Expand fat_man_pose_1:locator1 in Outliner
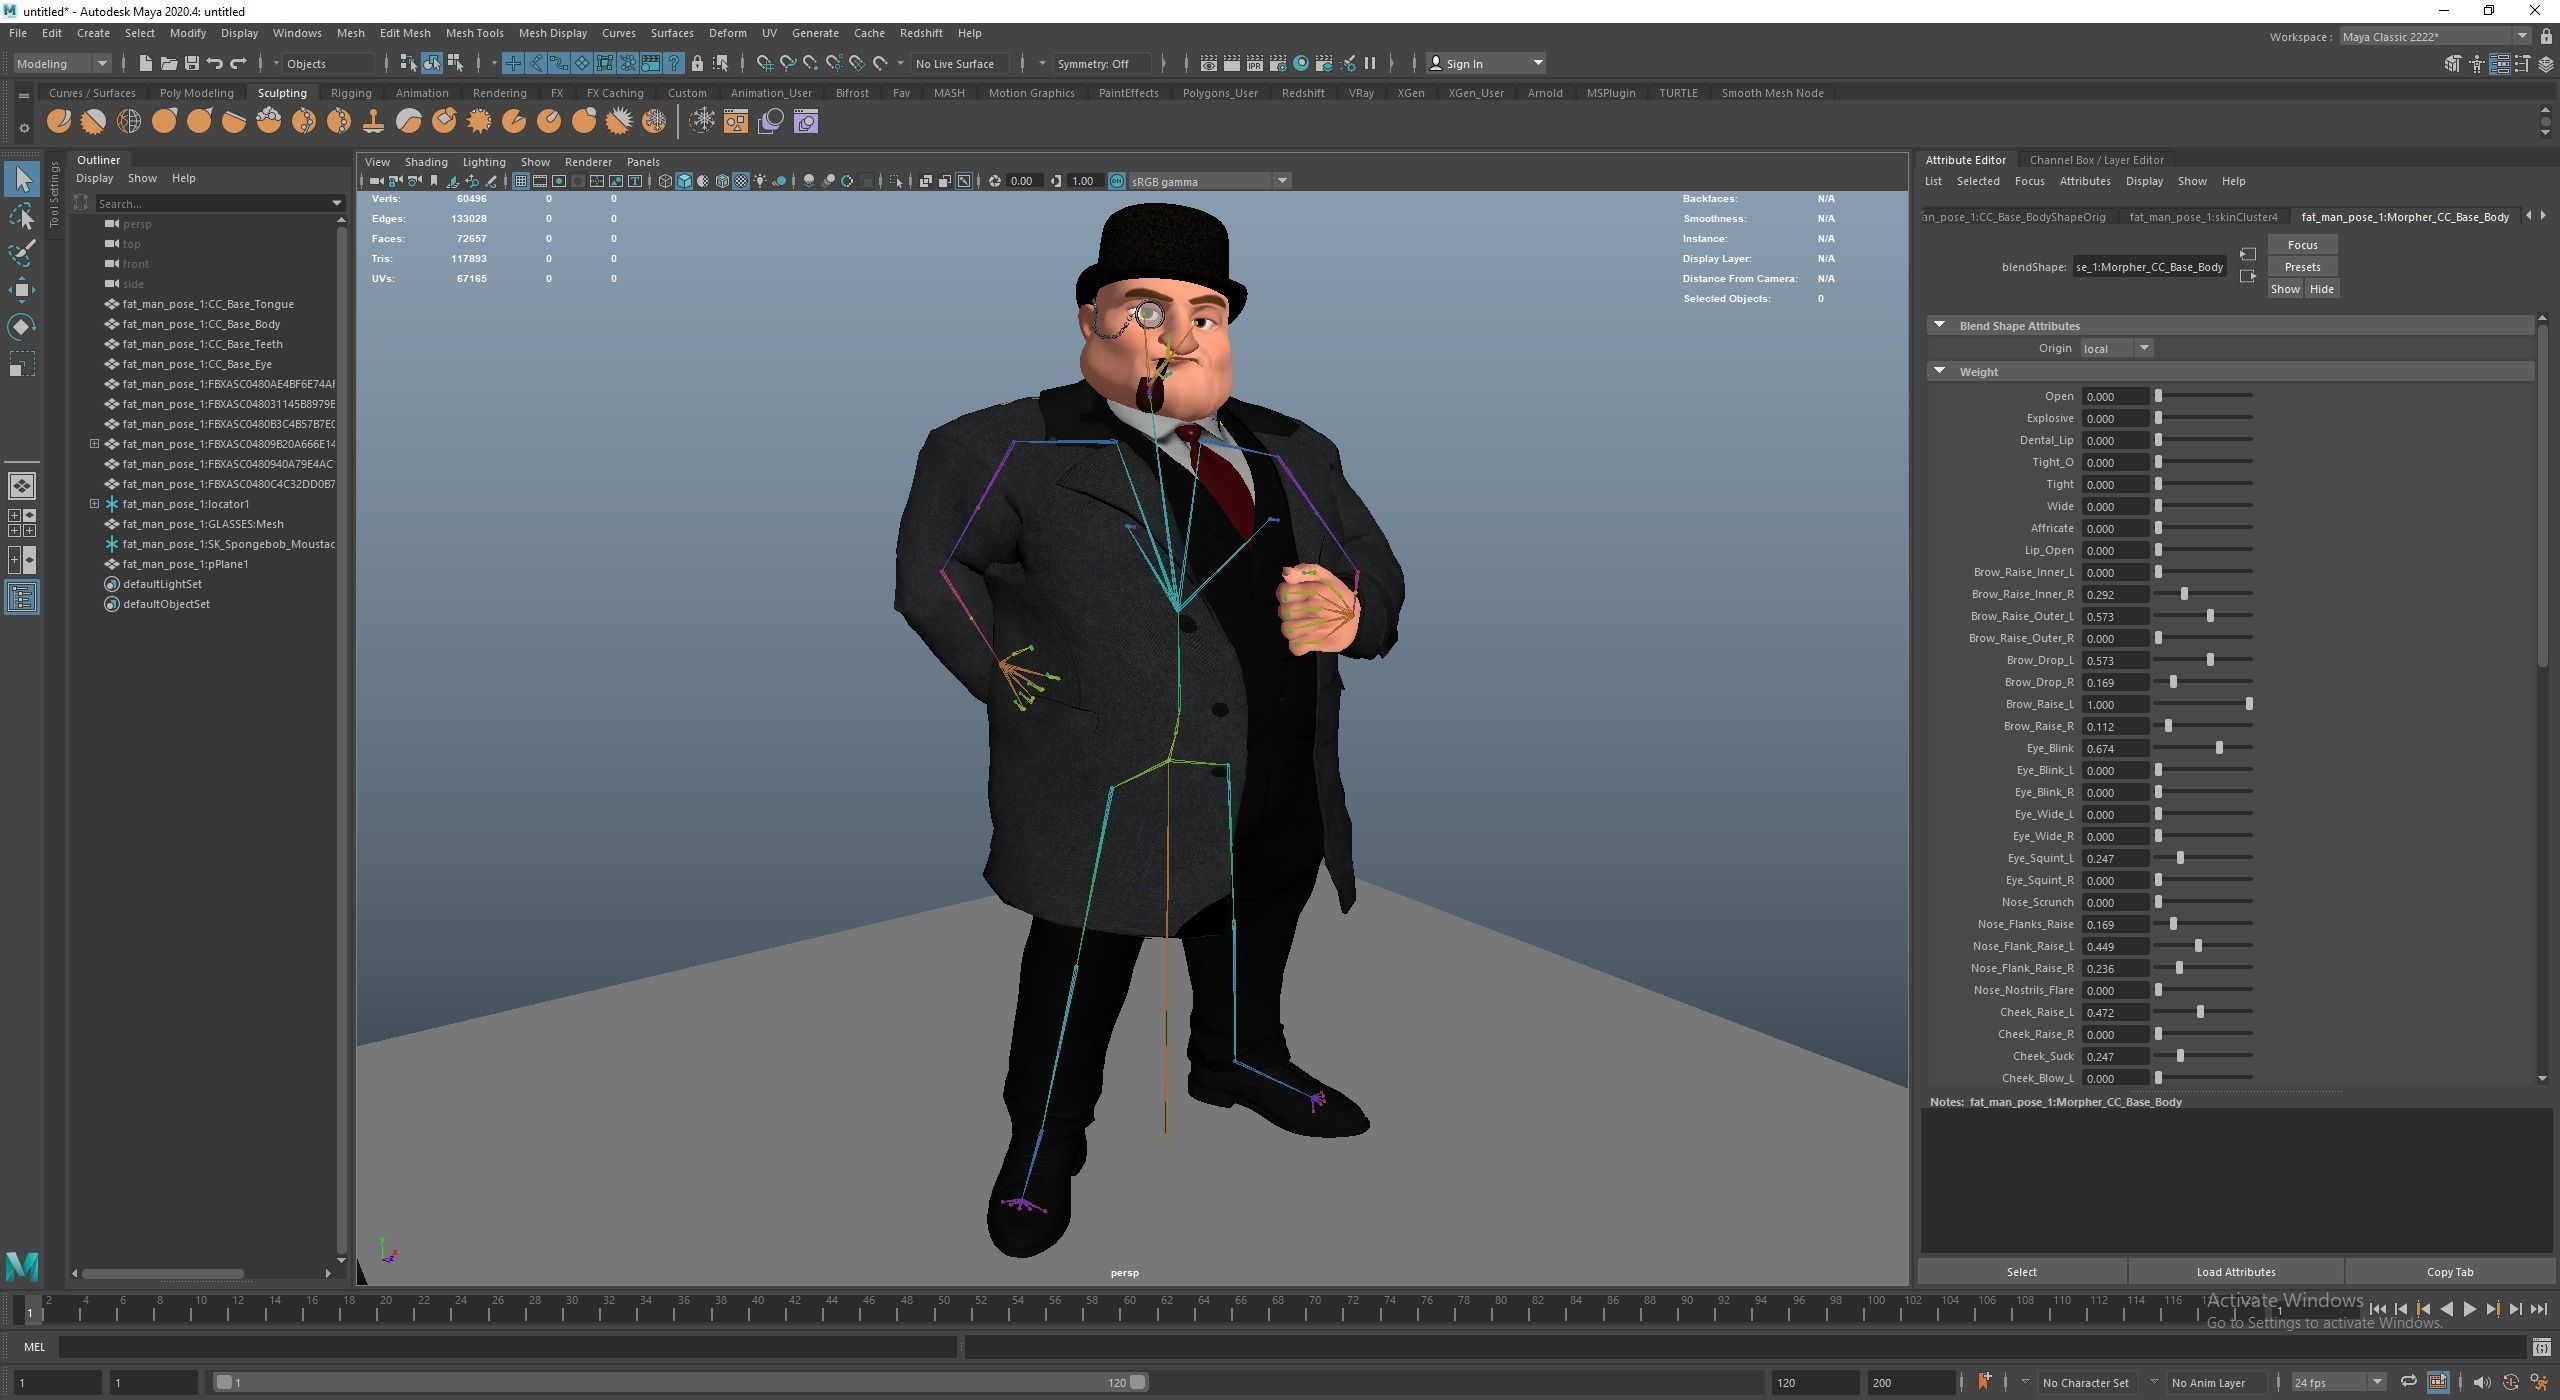The width and height of the screenshot is (2560, 1400). click(95, 504)
